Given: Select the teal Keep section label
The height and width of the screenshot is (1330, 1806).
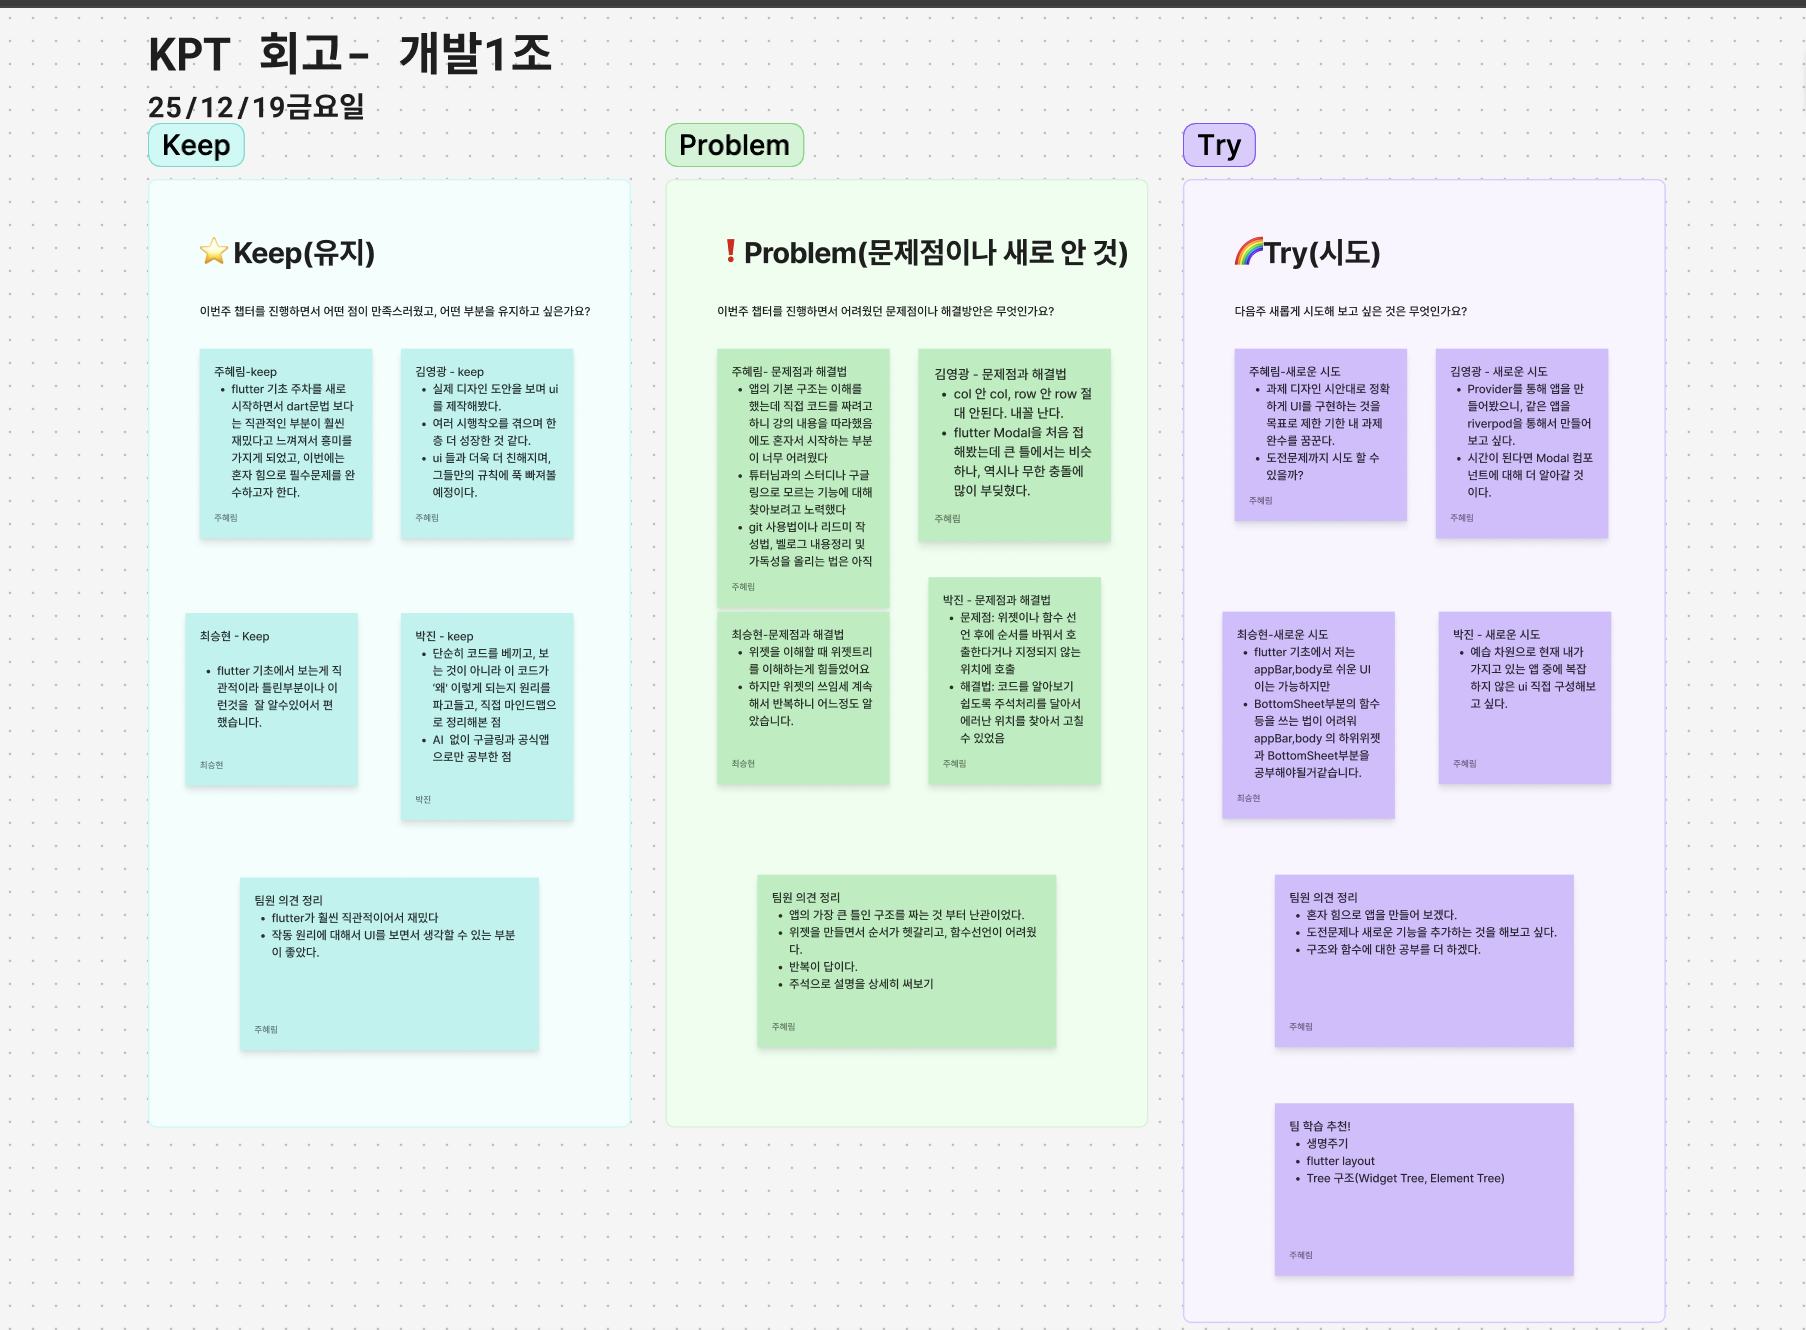Looking at the screenshot, I should pos(196,145).
